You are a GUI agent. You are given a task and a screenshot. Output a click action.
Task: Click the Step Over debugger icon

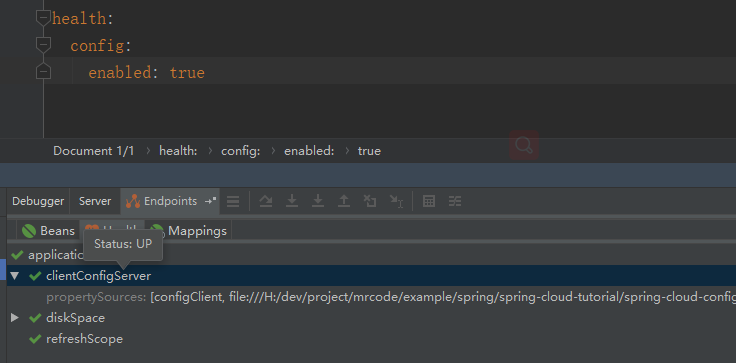[x=266, y=201]
